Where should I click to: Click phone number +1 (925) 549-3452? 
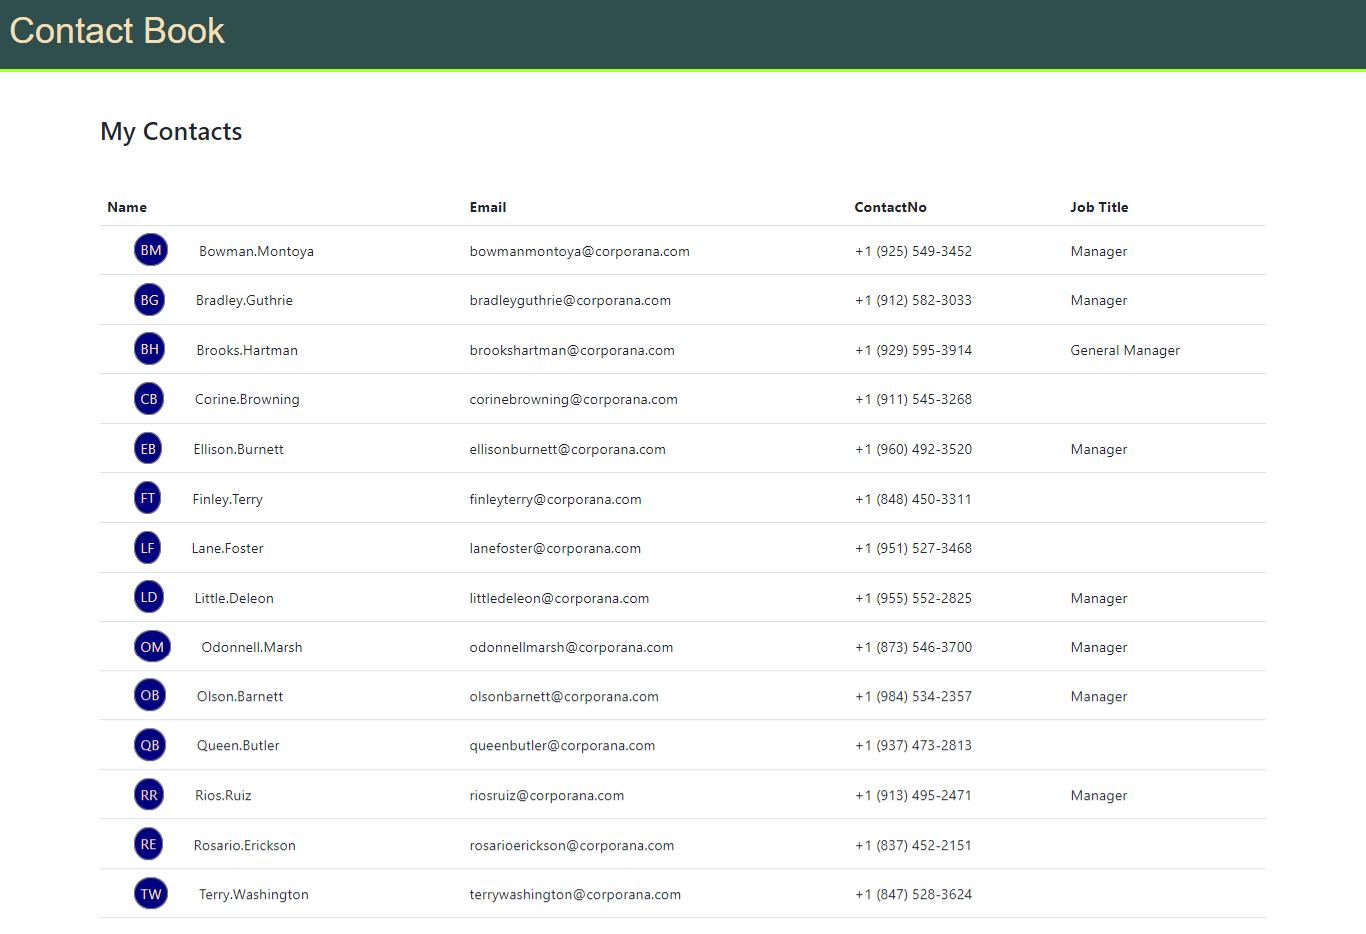point(913,251)
